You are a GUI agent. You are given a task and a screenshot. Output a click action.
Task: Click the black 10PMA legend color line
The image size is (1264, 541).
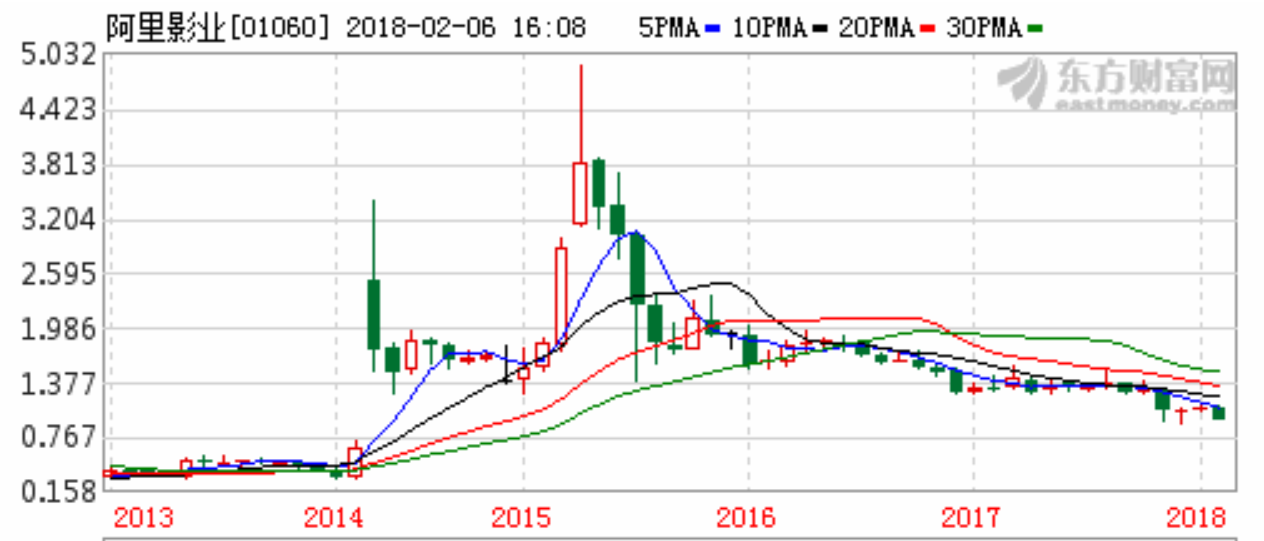(x=821, y=29)
